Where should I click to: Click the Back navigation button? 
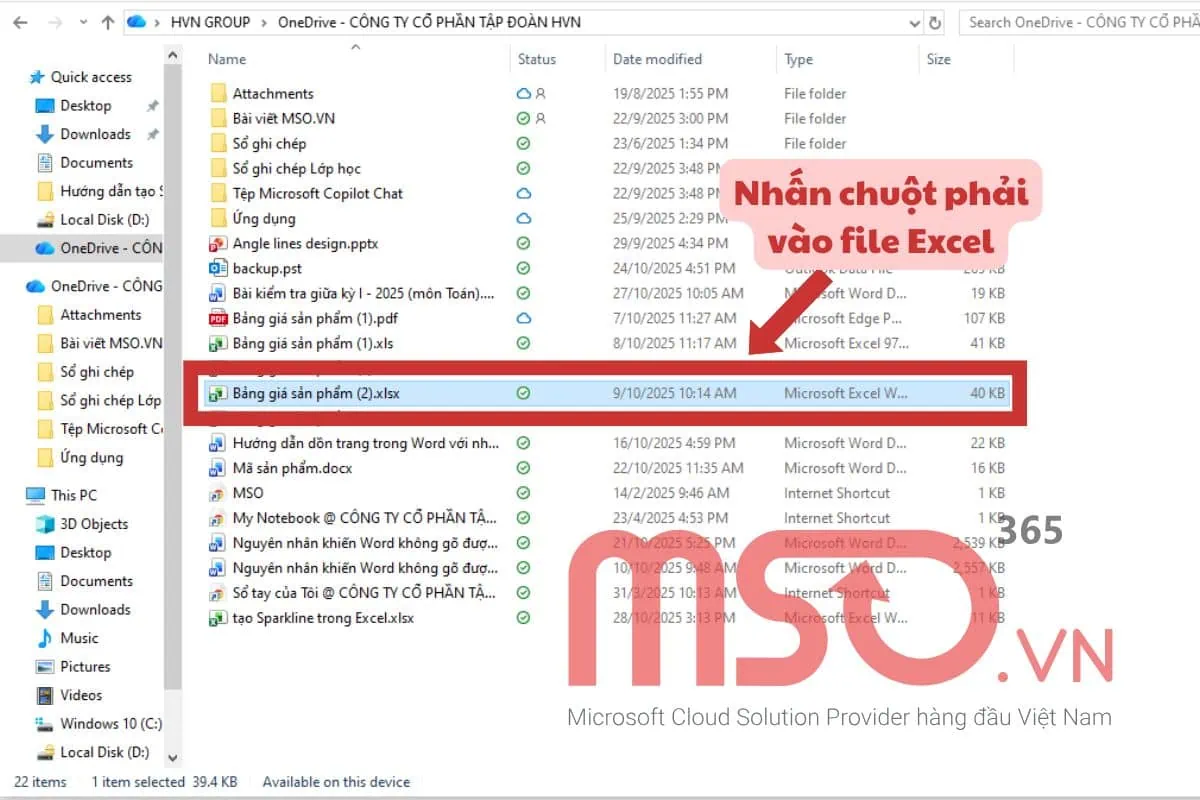coord(19,21)
